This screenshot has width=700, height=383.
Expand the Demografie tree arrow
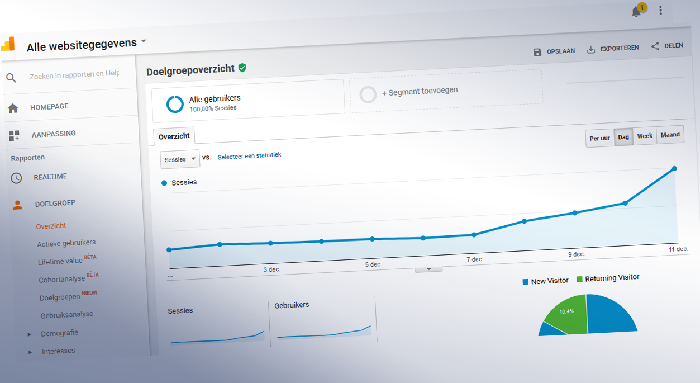(x=29, y=334)
